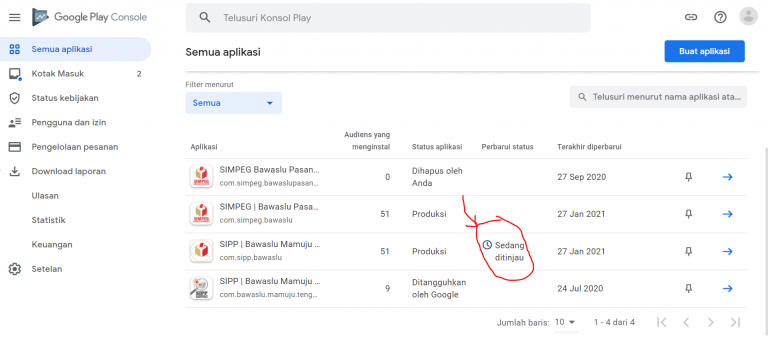The height and width of the screenshot is (363, 768).
Task: Open the help question mark icon
Action: point(720,17)
